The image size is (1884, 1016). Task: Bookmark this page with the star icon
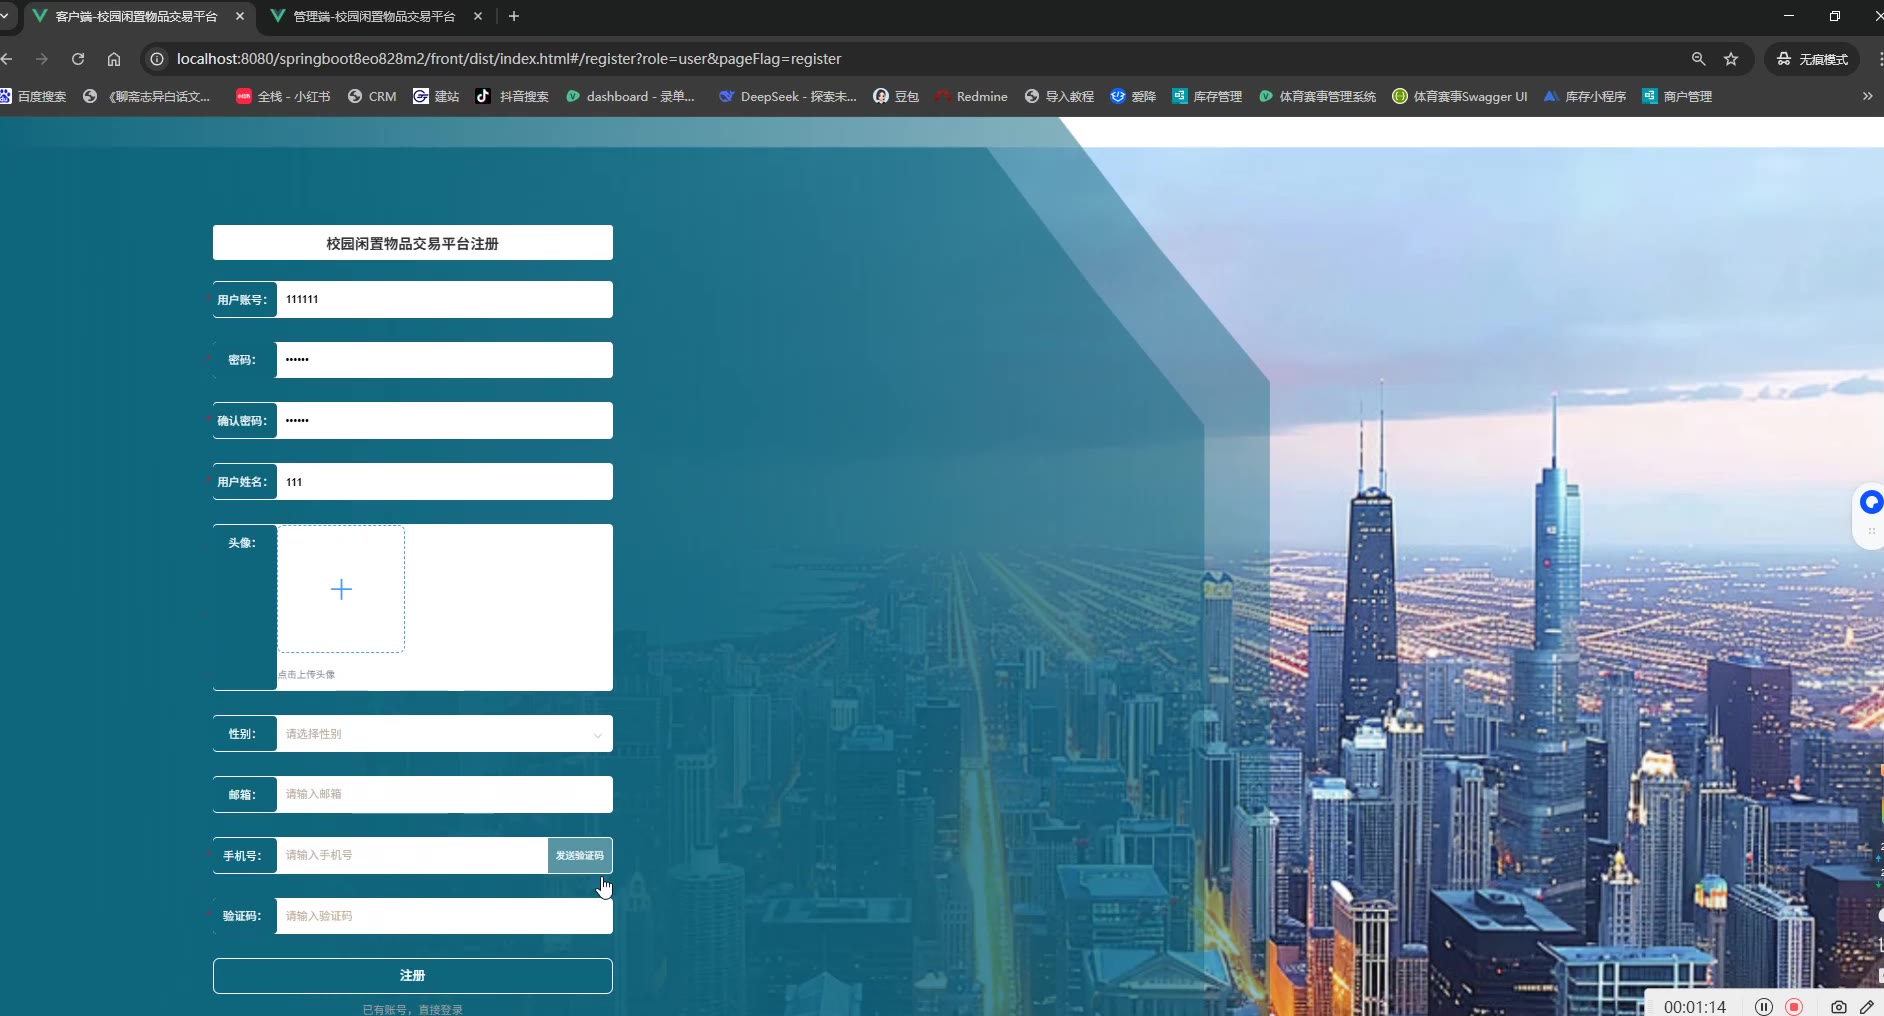[1731, 59]
